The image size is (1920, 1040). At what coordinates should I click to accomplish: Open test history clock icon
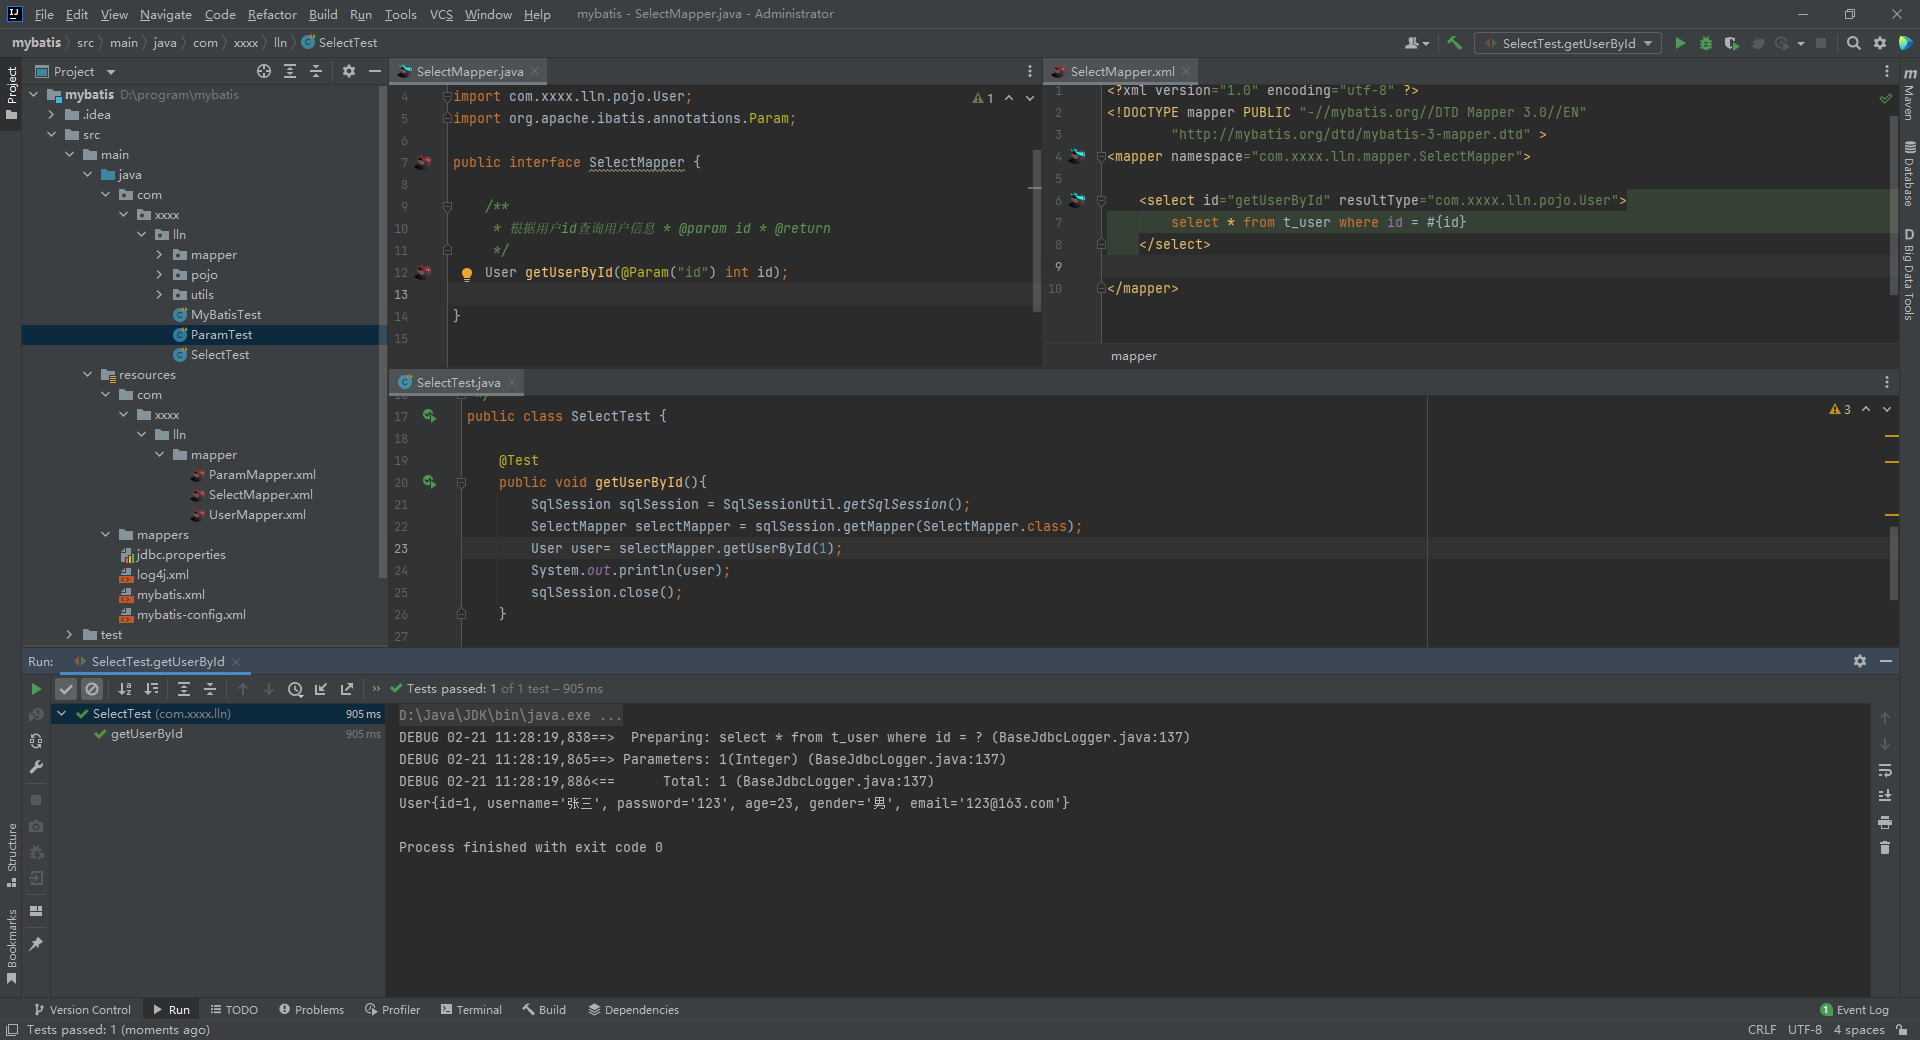point(295,689)
